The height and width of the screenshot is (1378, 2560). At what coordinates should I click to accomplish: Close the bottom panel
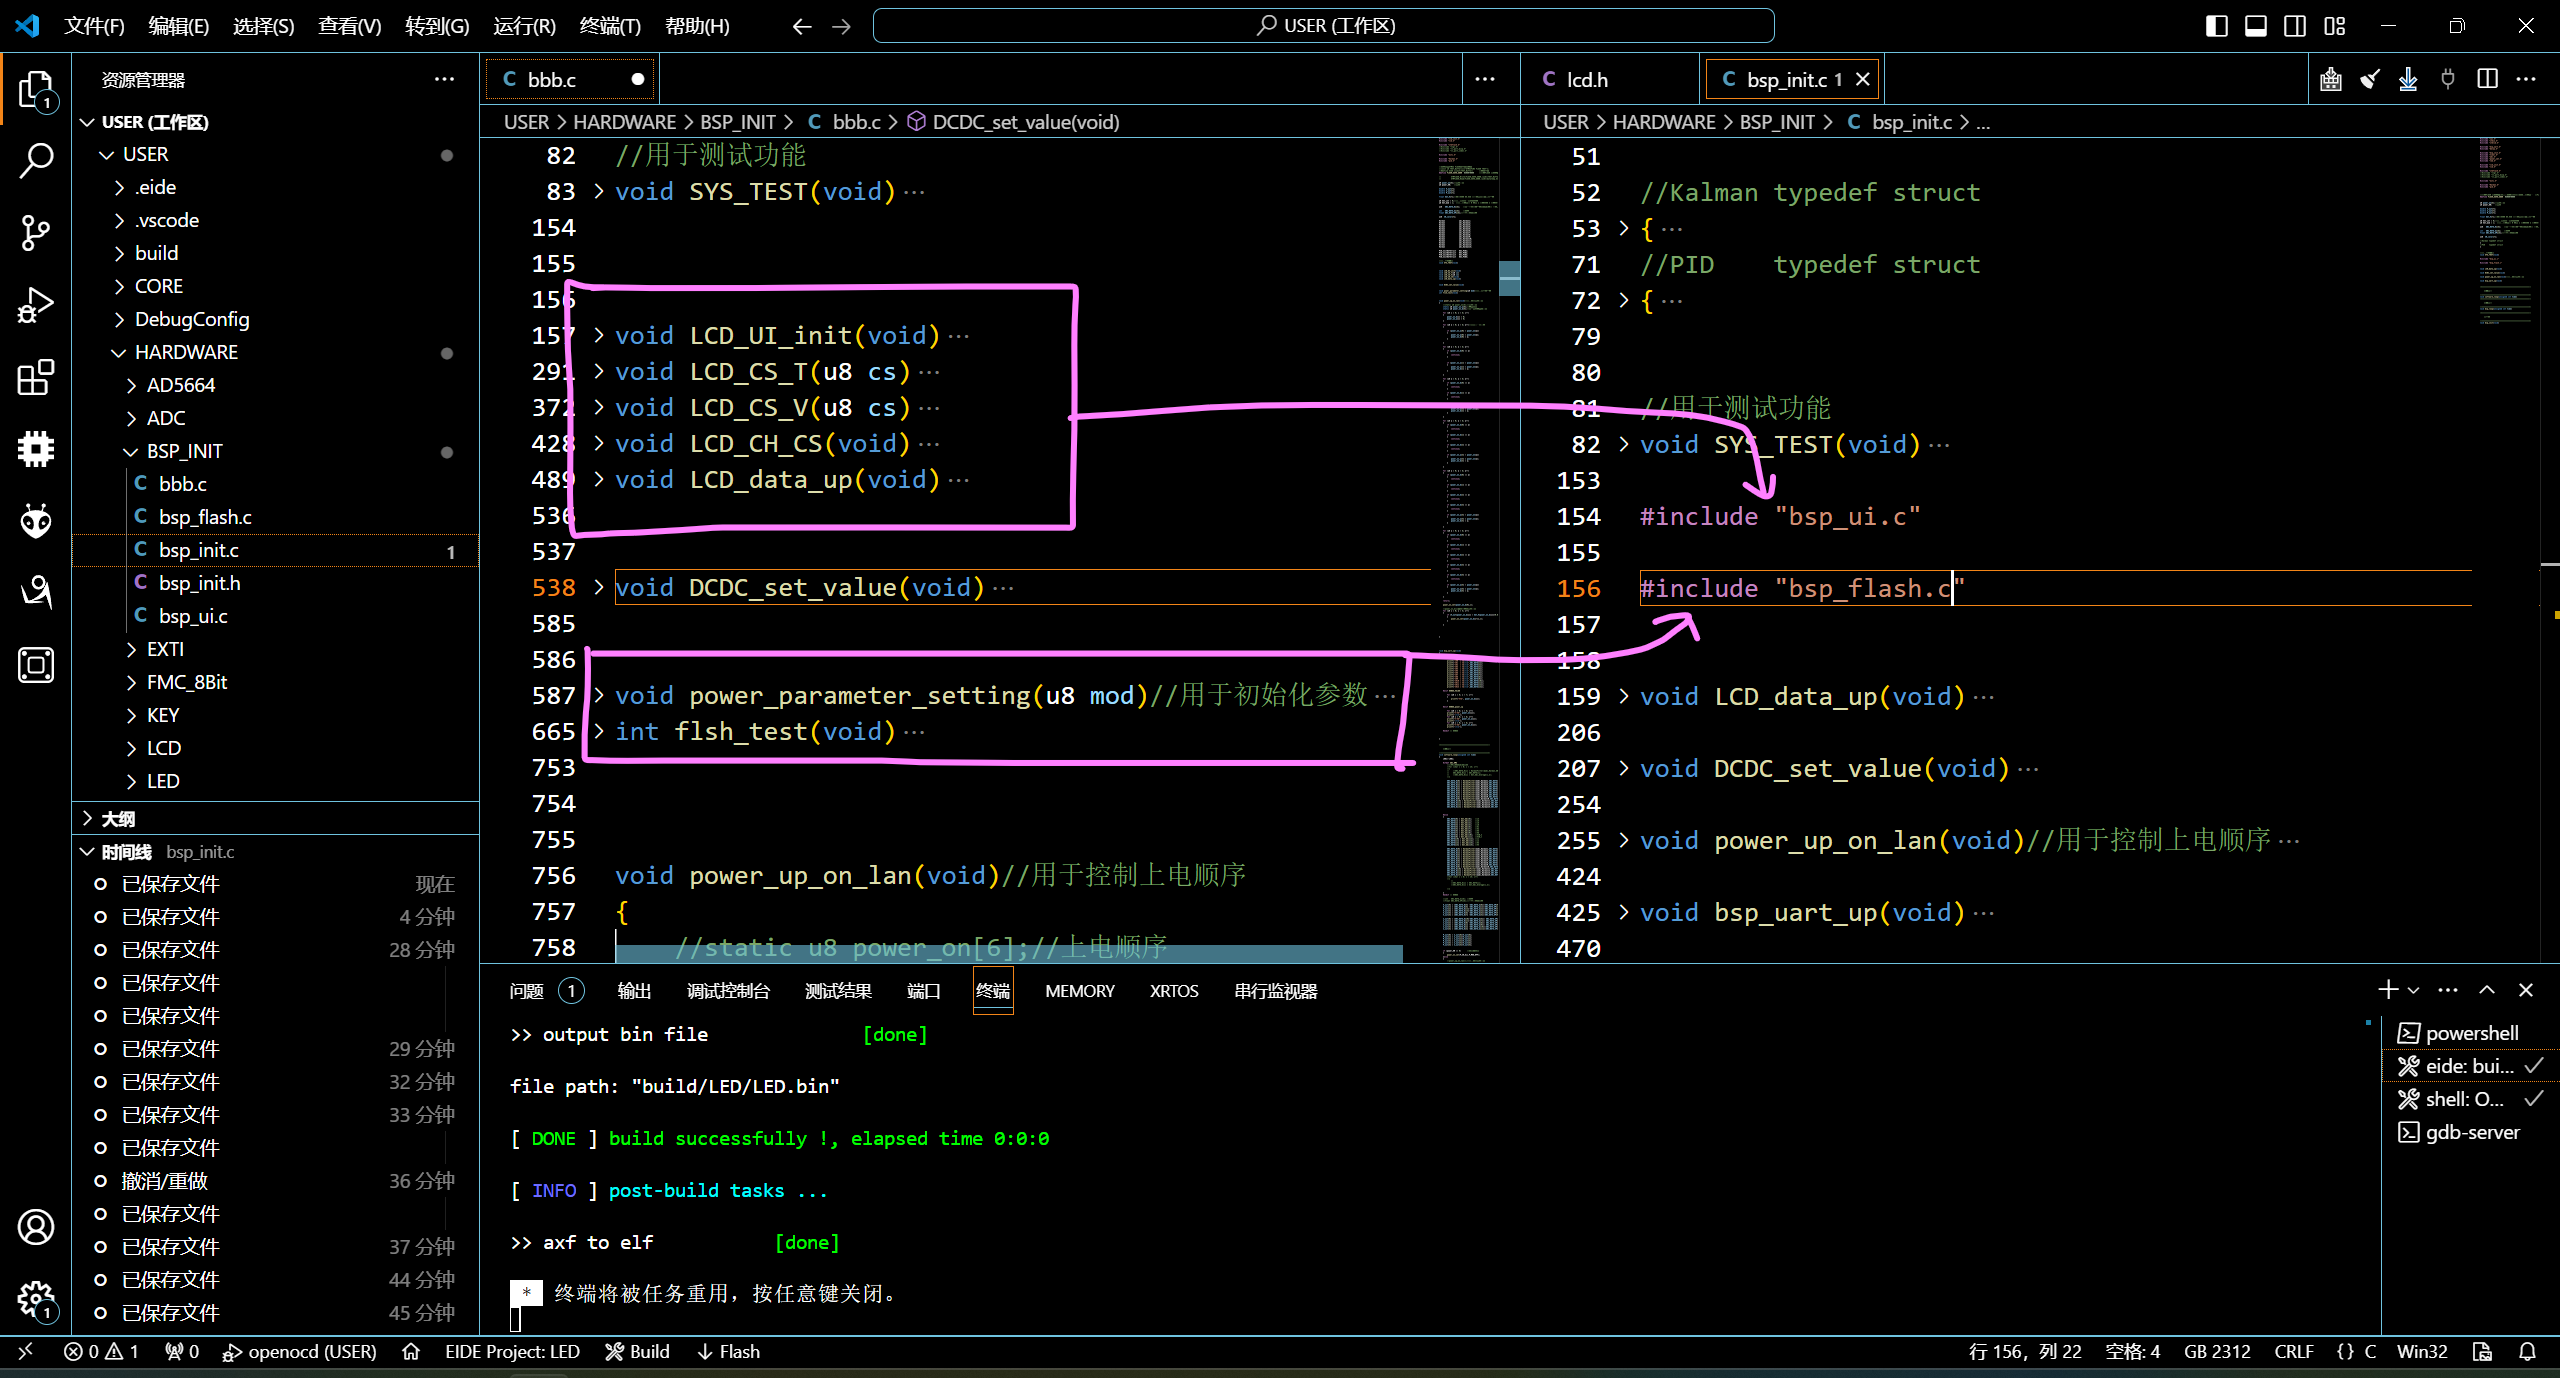[2526, 990]
